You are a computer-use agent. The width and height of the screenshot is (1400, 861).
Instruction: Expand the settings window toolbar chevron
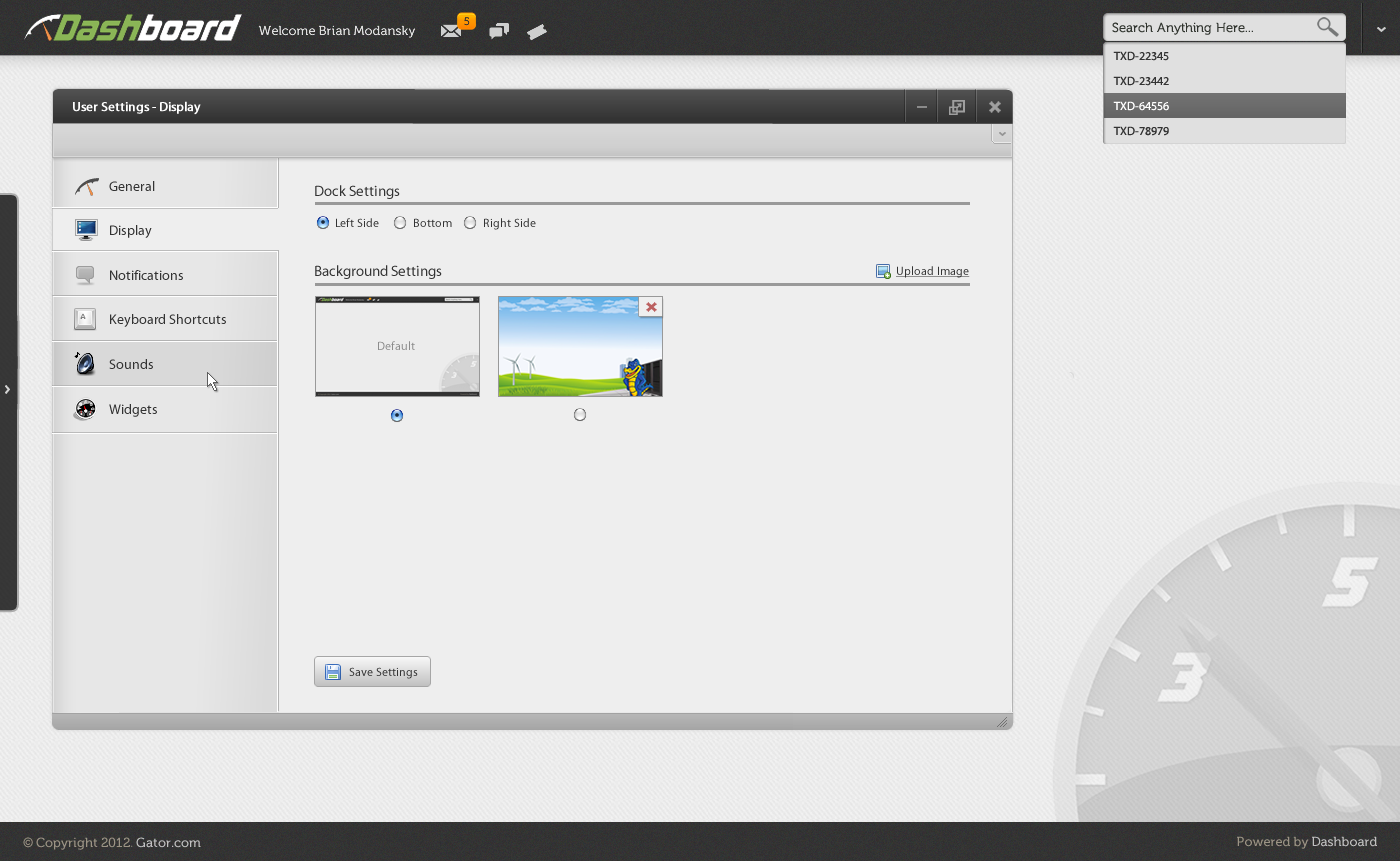pos(1002,134)
